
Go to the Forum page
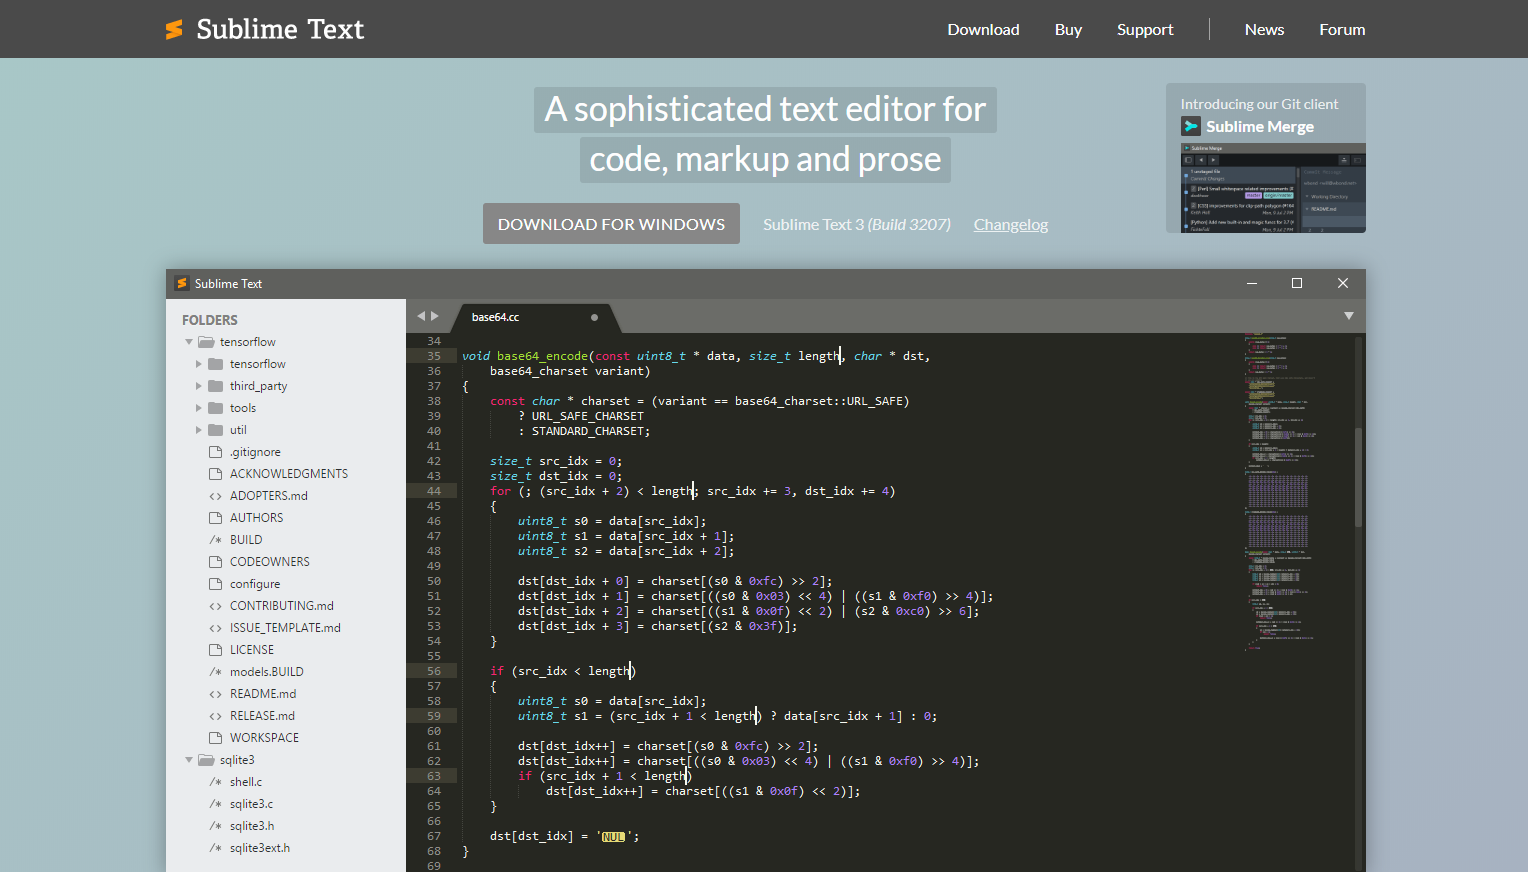click(1341, 30)
